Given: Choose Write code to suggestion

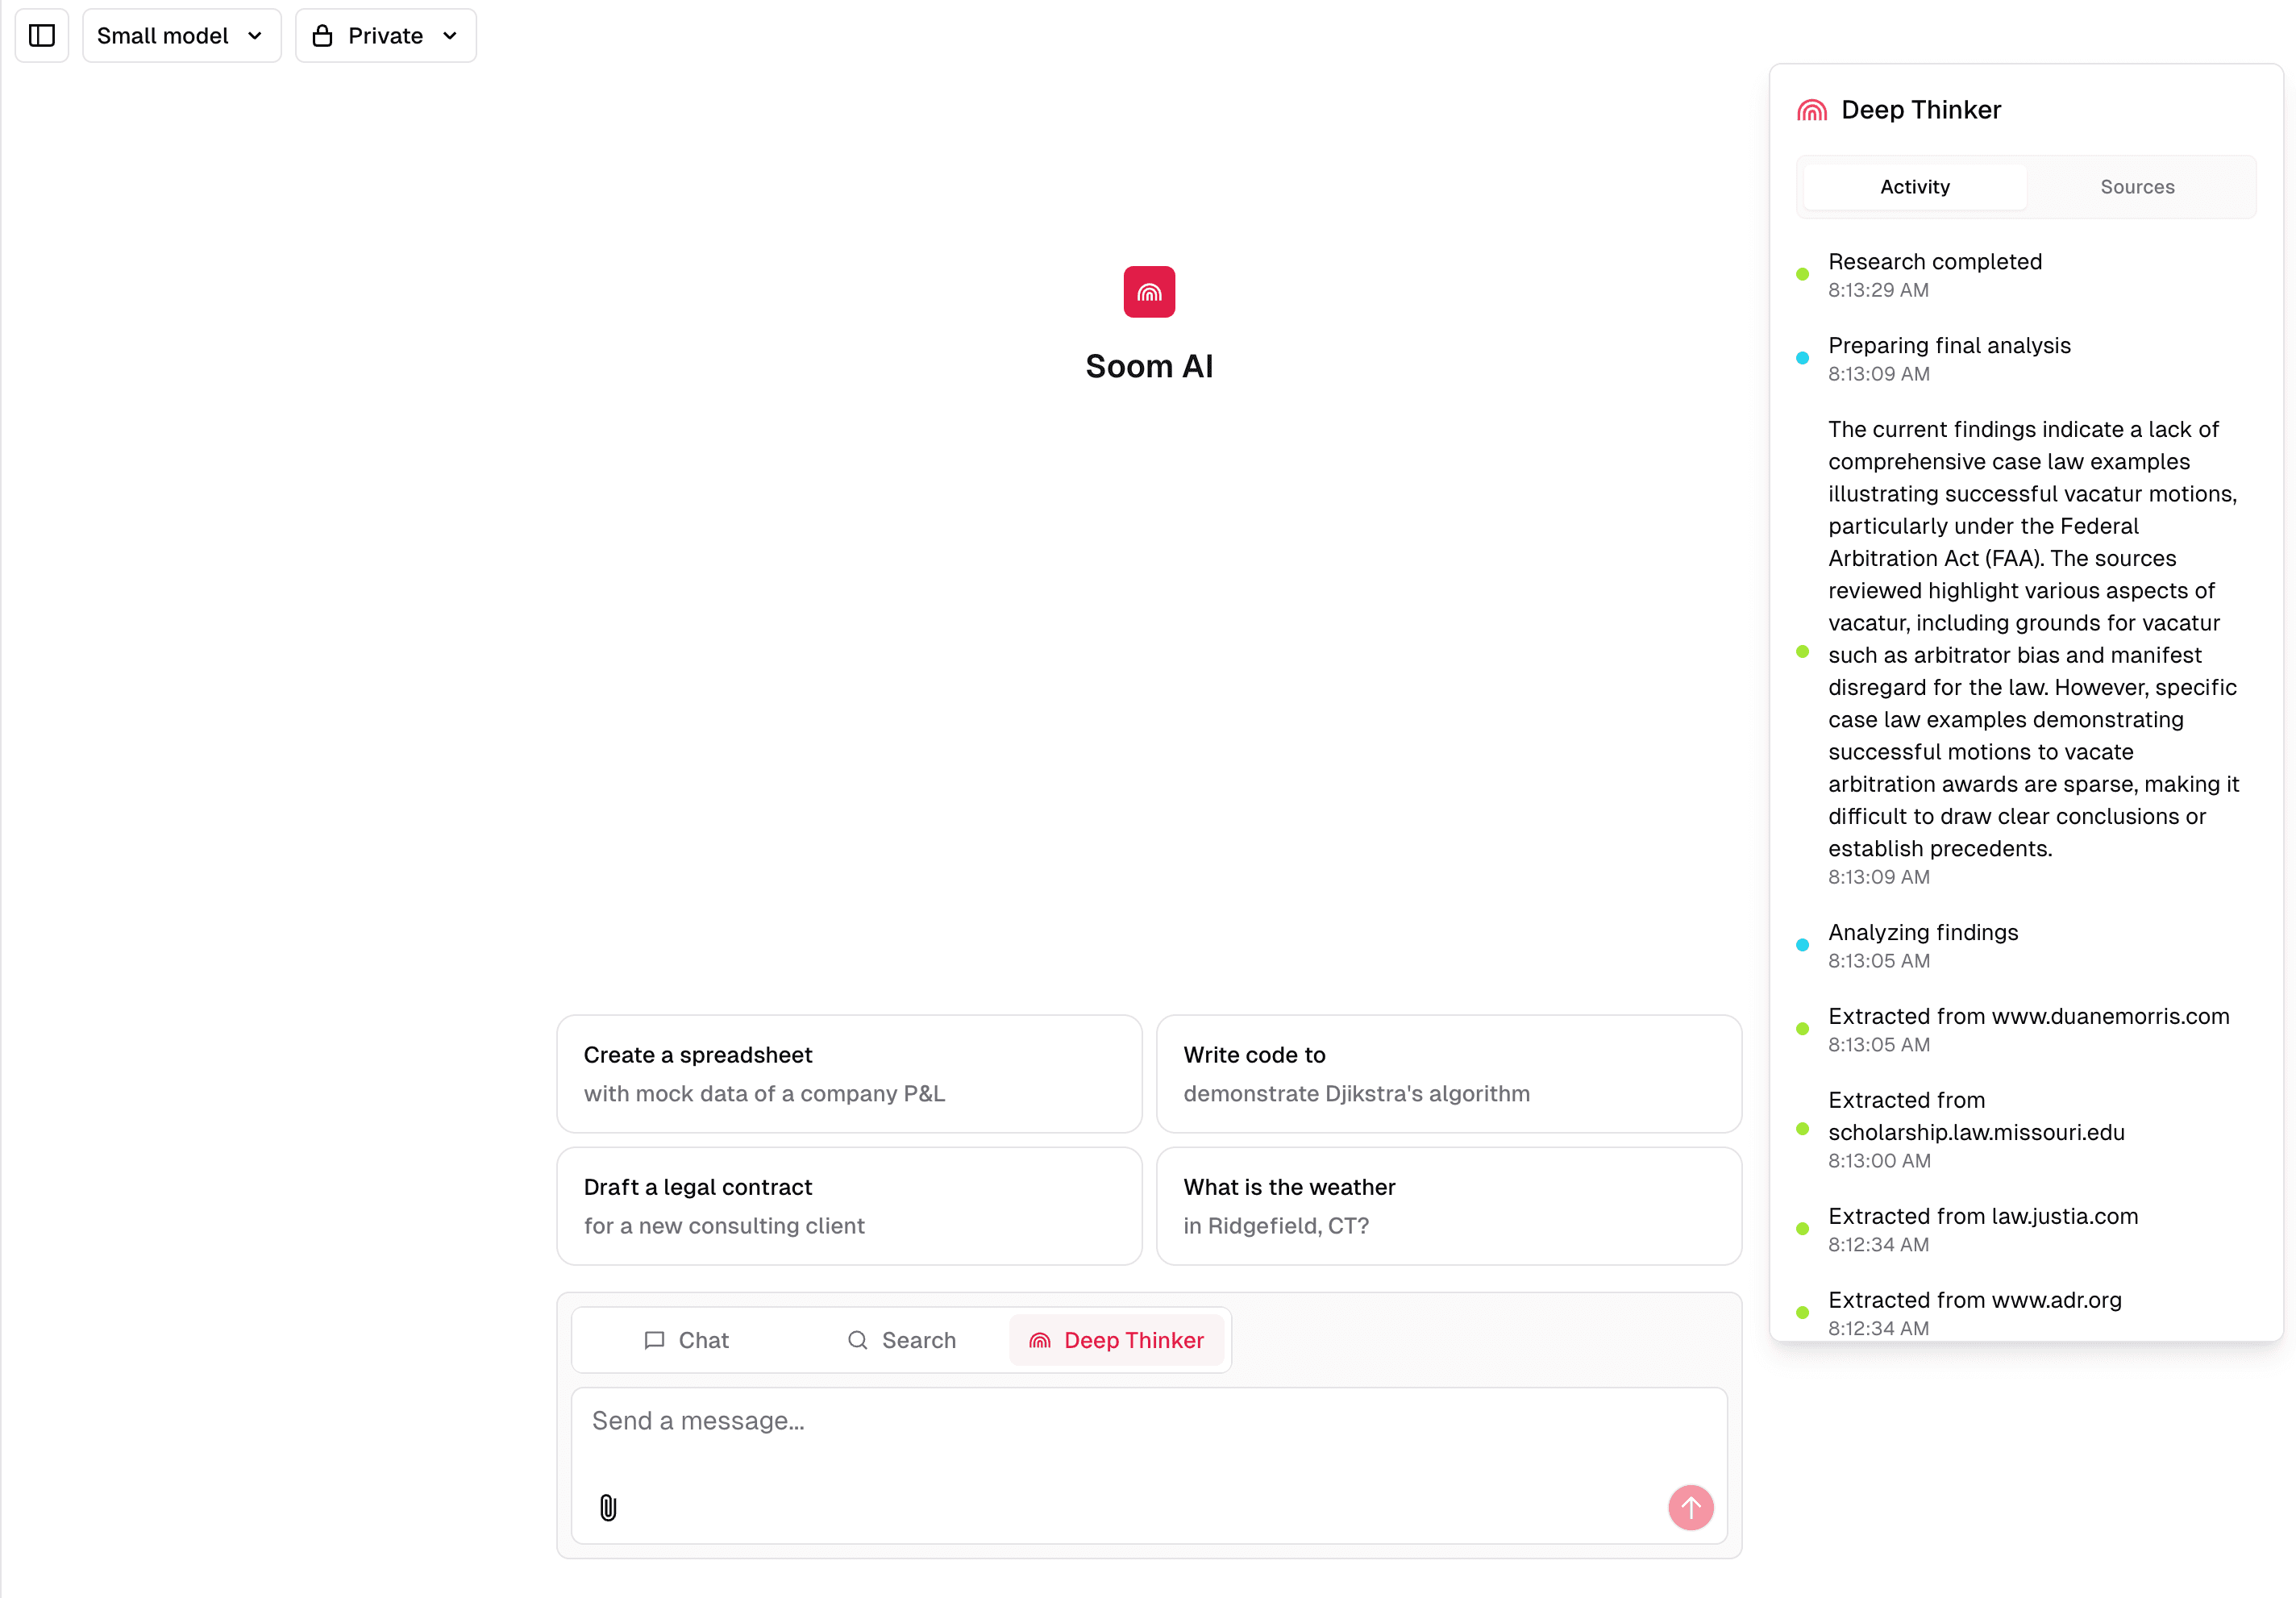Looking at the screenshot, I should [x=1448, y=1074].
